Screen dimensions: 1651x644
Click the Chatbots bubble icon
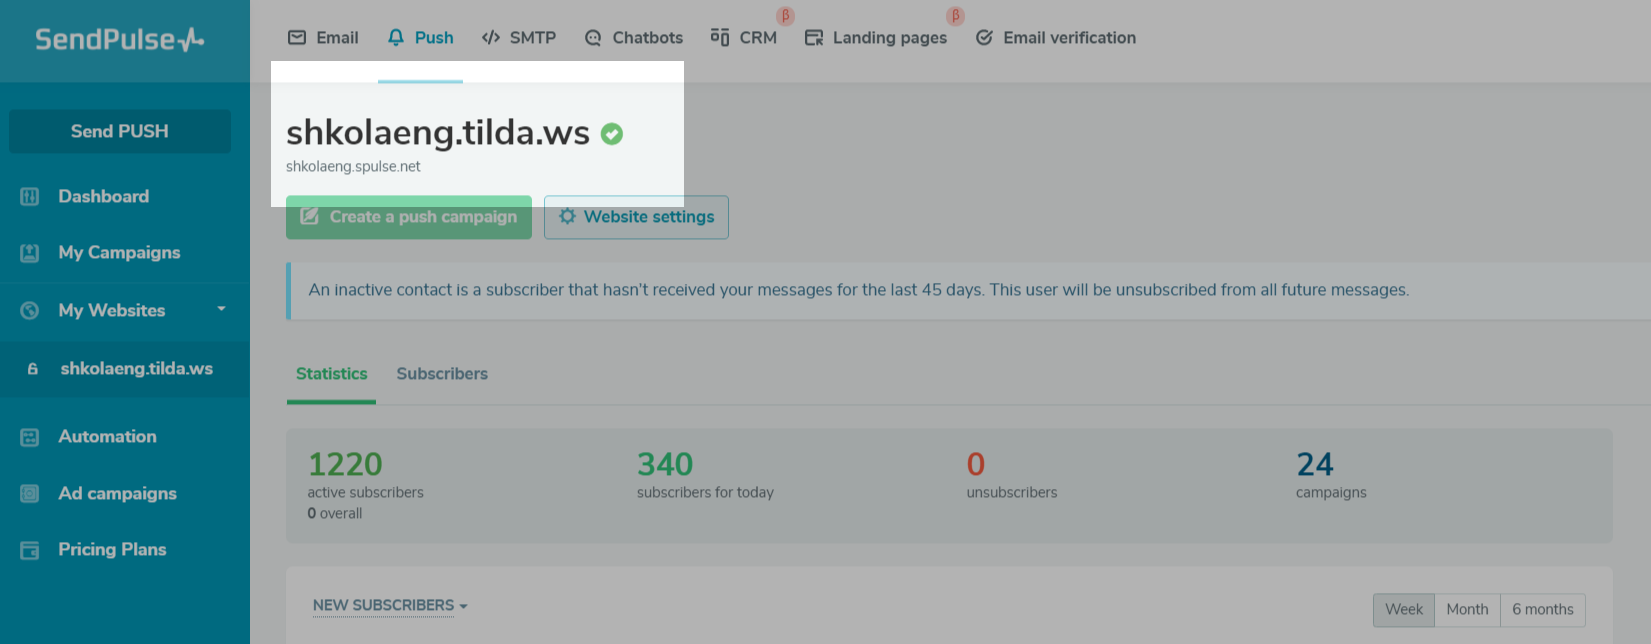(593, 38)
